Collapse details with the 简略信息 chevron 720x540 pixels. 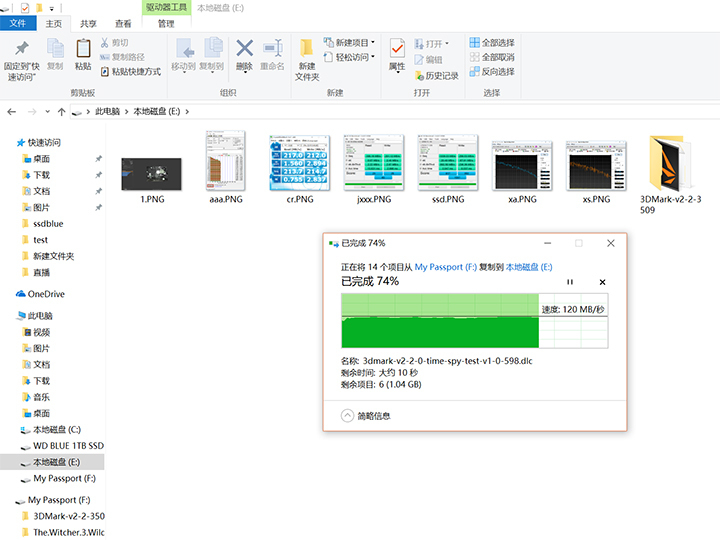[348, 415]
